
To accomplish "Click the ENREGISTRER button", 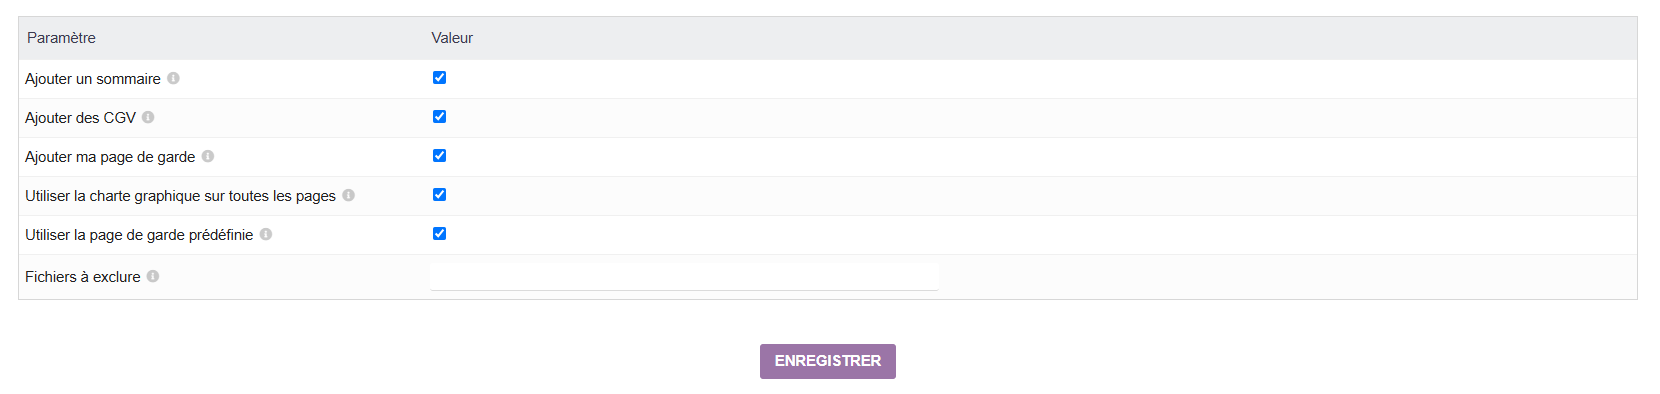I will click(828, 361).
